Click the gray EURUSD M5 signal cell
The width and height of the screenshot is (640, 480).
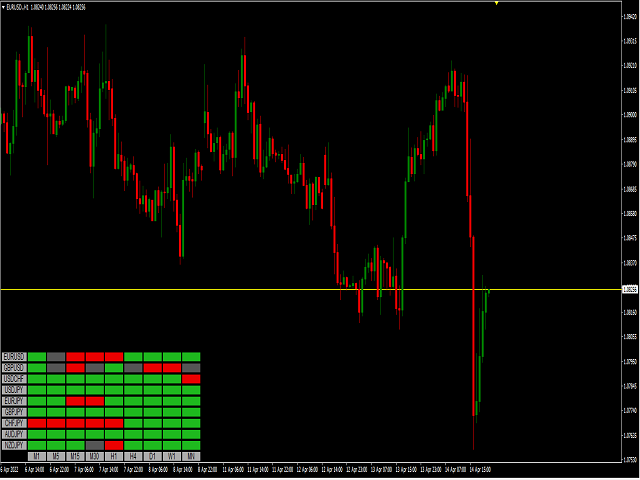[x=56, y=357]
